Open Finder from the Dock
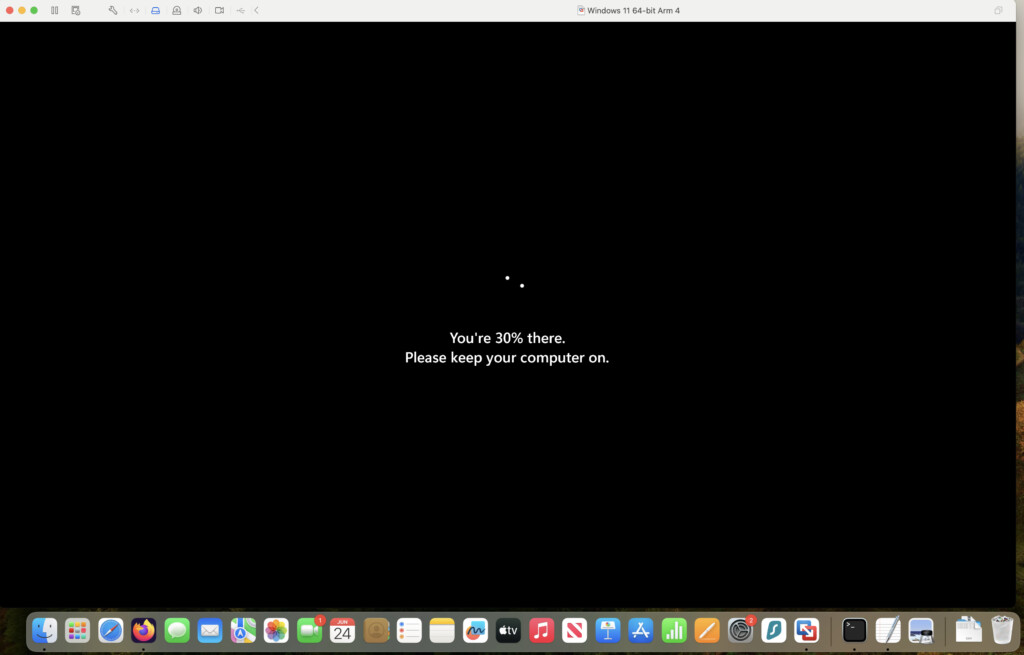The image size is (1024, 655). (x=44, y=630)
